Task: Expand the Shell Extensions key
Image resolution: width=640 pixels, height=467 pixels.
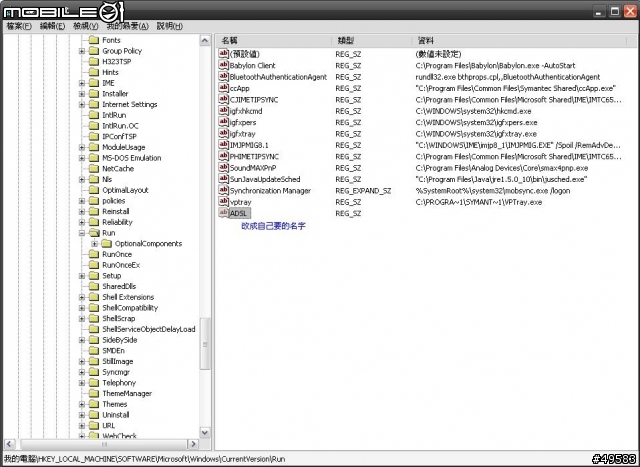Action: [x=82, y=297]
